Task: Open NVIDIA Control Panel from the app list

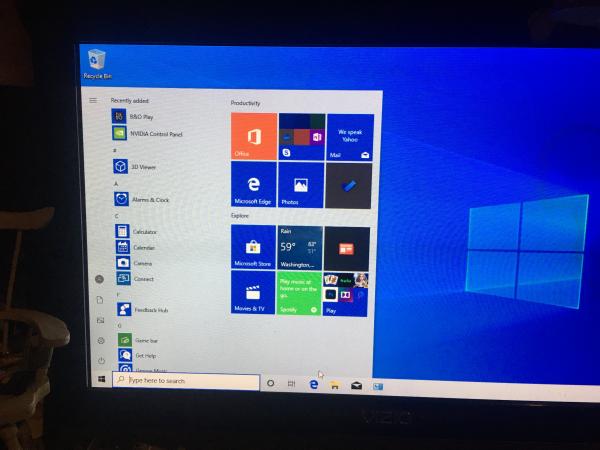Action: [147, 134]
